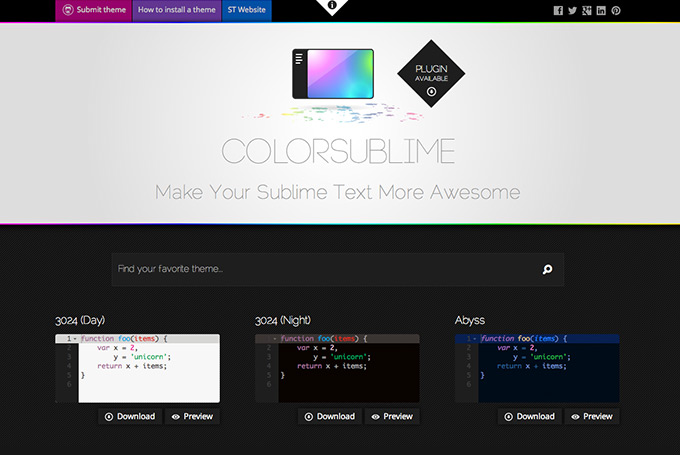Open the LinkedIn social icon
This screenshot has height=455, width=680.
click(x=601, y=10)
